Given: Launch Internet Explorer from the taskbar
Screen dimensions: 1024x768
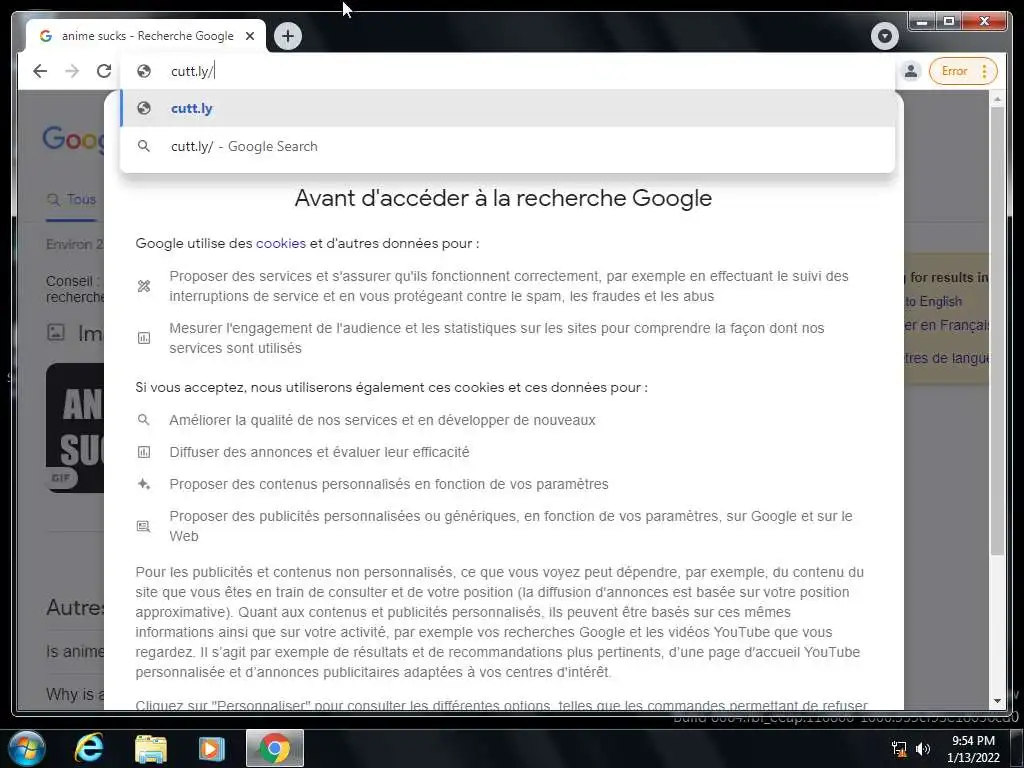Looking at the screenshot, I should tap(89, 748).
